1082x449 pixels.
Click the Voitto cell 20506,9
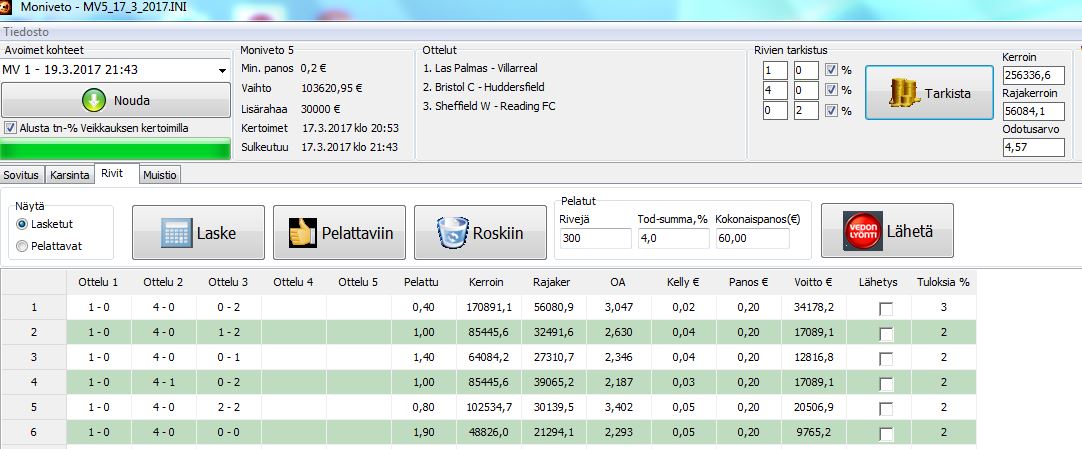pos(814,407)
